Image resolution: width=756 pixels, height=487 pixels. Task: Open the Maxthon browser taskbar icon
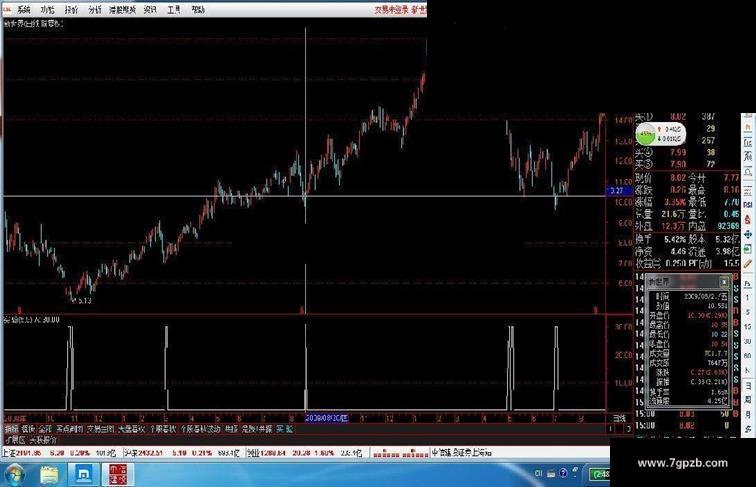(x=83, y=475)
